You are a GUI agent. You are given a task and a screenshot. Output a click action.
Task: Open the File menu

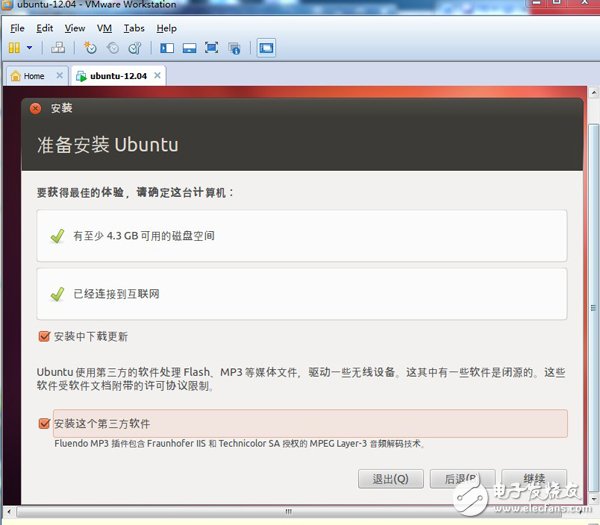point(17,28)
